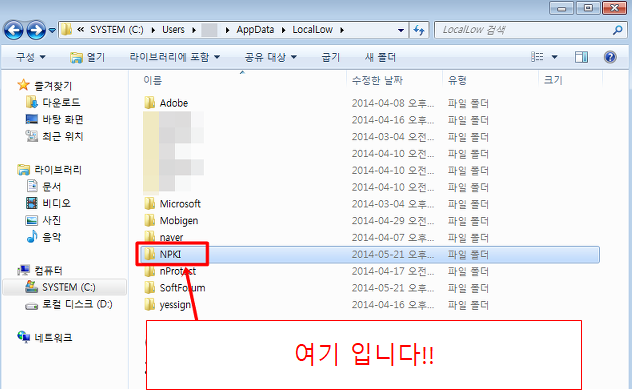Sort by 수정한 날짜 column header
Viewport: 632px width, 390px height.
(x=377, y=80)
